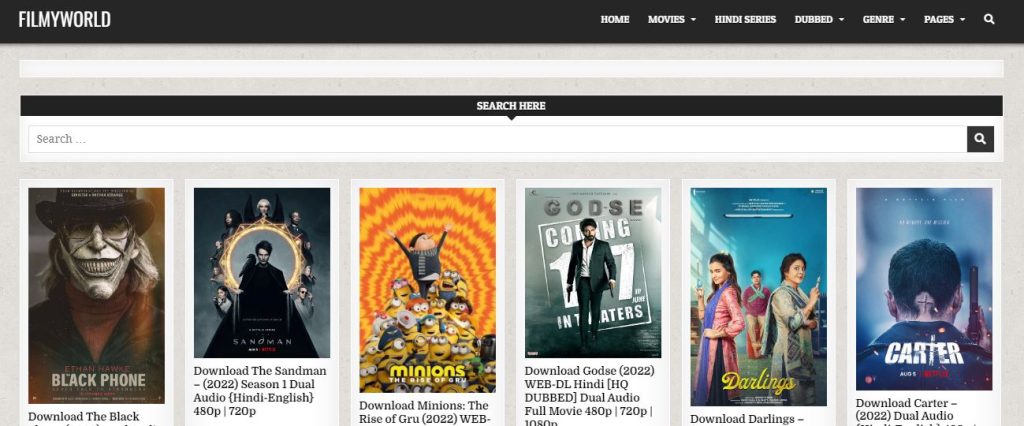Click the search submit magnifier button

pos(980,139)
